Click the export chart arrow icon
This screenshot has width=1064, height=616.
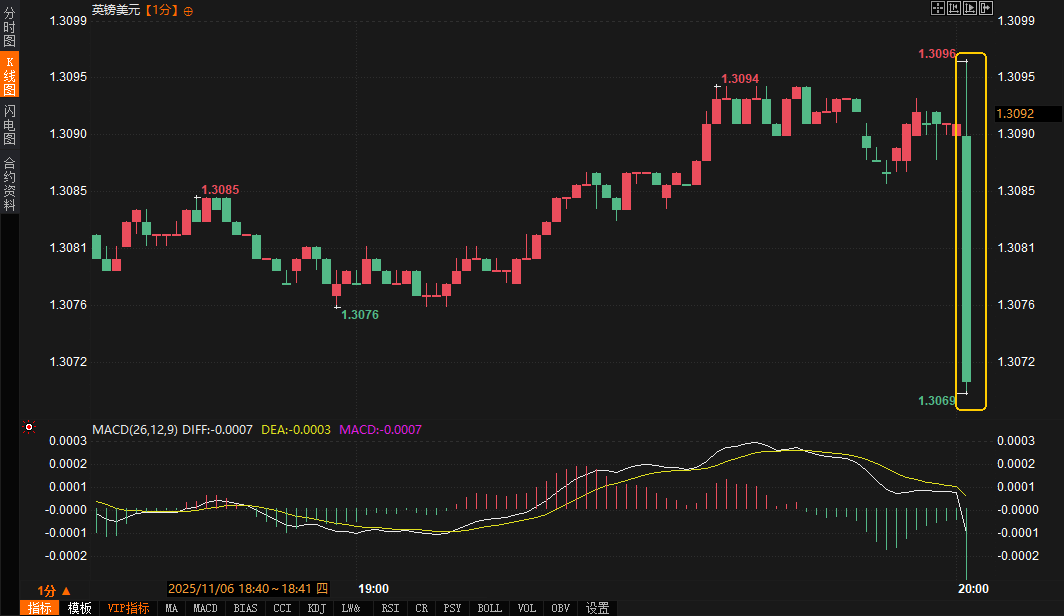pyautogui.click(x=986, y=8)
